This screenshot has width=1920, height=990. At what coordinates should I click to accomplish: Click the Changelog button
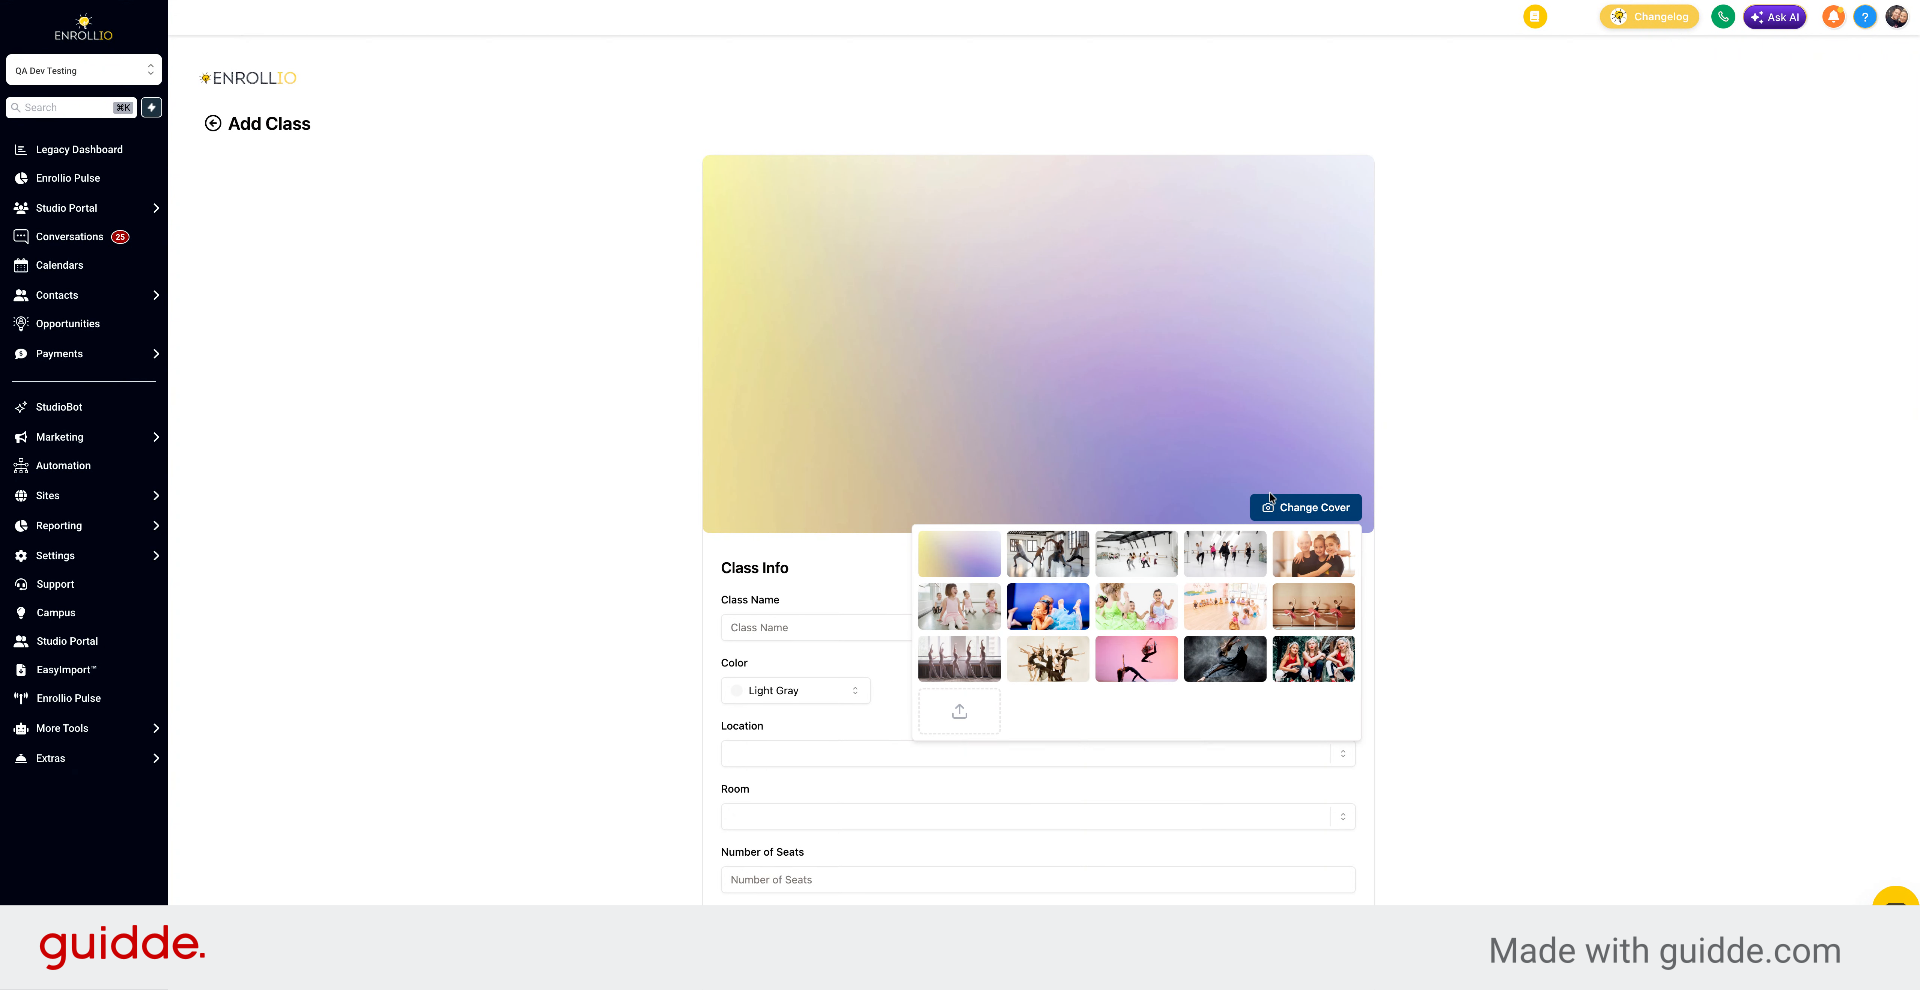pos(1649,17)
